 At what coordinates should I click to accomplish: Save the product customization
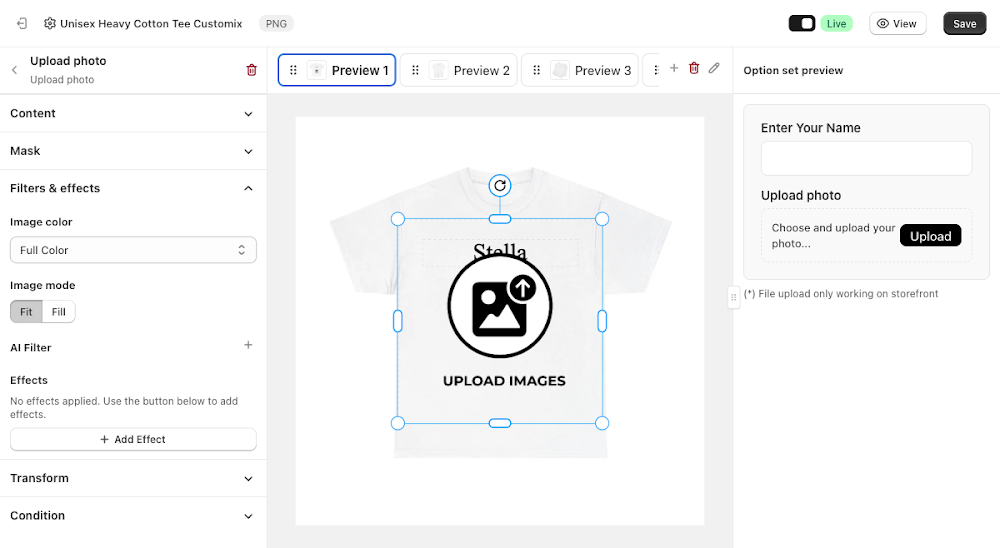click(964, 24)
